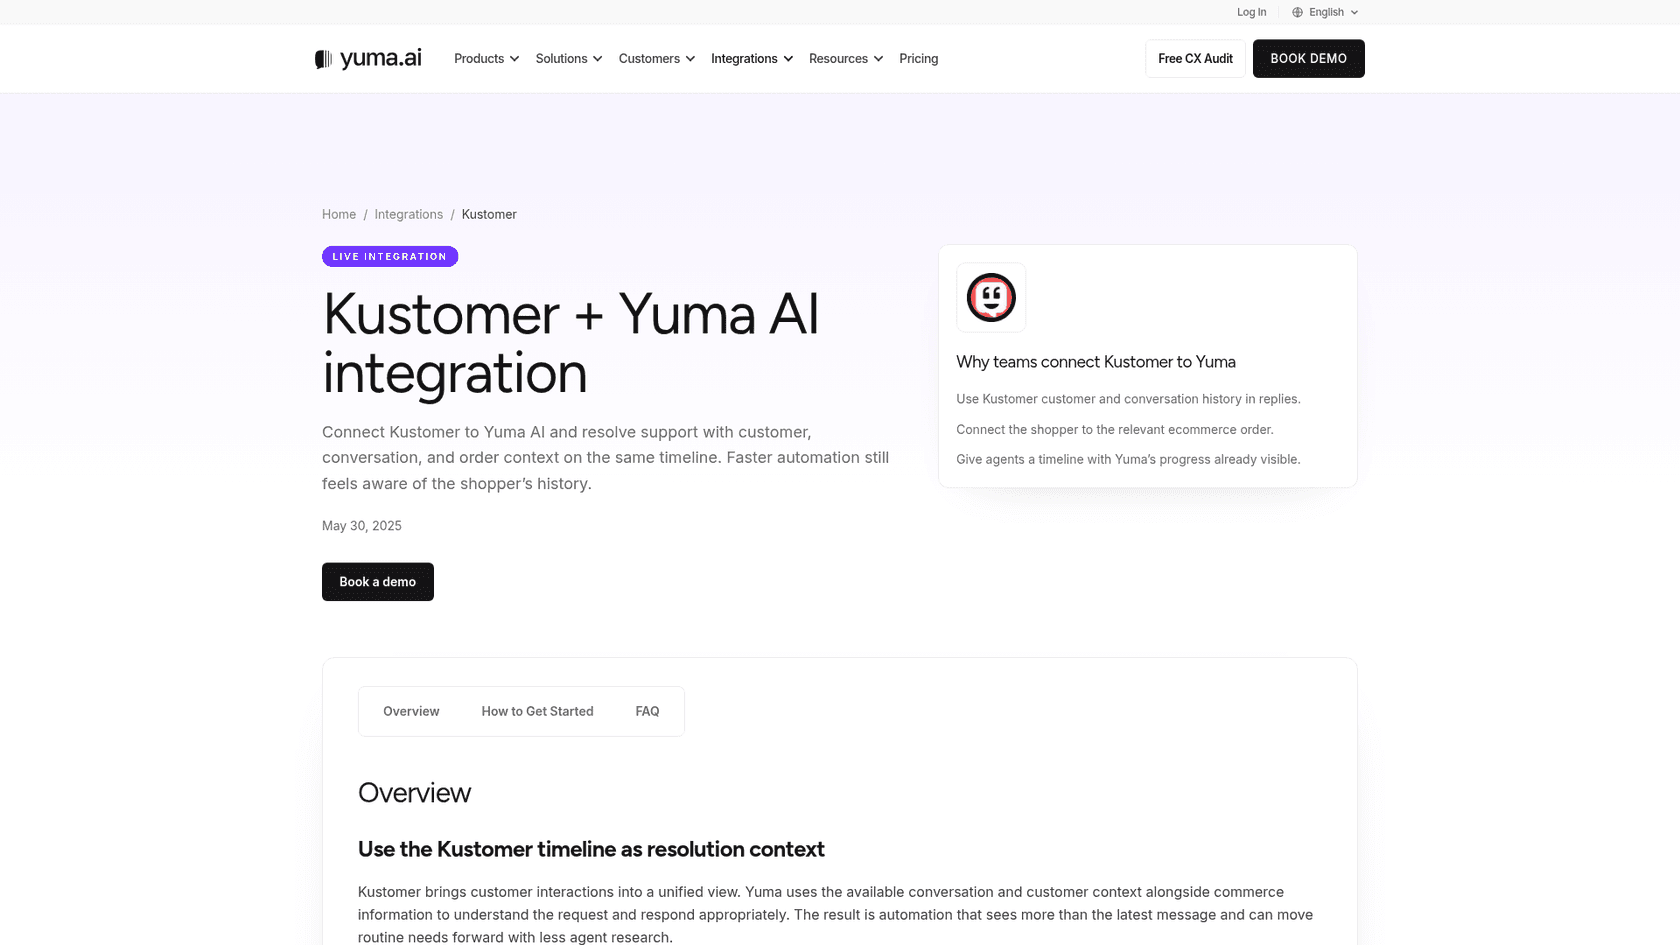Screen dimensions: 1680x945
Task: Click 'Use Kustomer customer and conversation history' line
Action: coord(1128,399)
